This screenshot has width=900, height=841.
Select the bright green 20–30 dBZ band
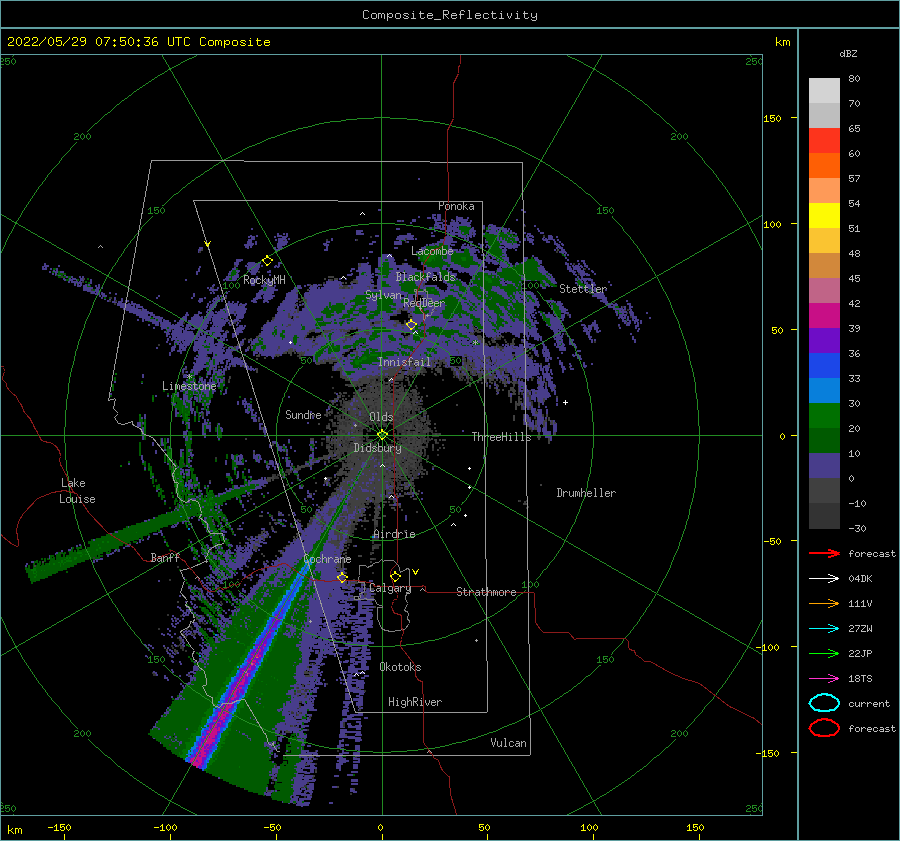pyautogui.click(x=824, y=416)
